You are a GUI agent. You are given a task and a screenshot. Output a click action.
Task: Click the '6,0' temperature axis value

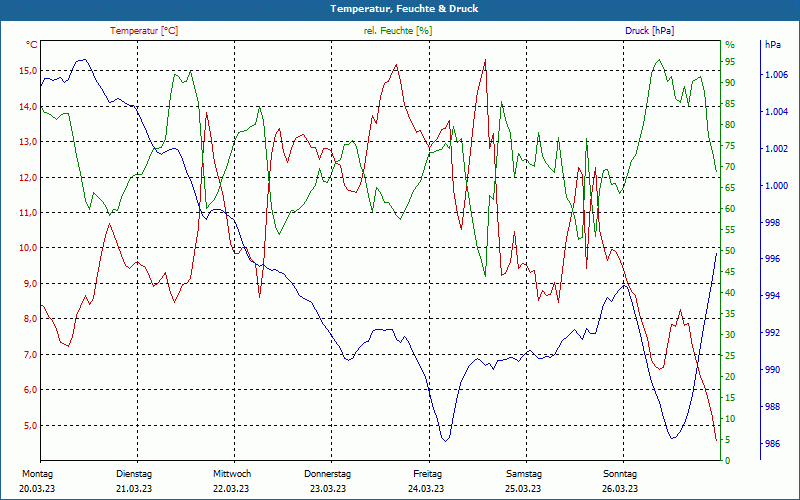30,390
